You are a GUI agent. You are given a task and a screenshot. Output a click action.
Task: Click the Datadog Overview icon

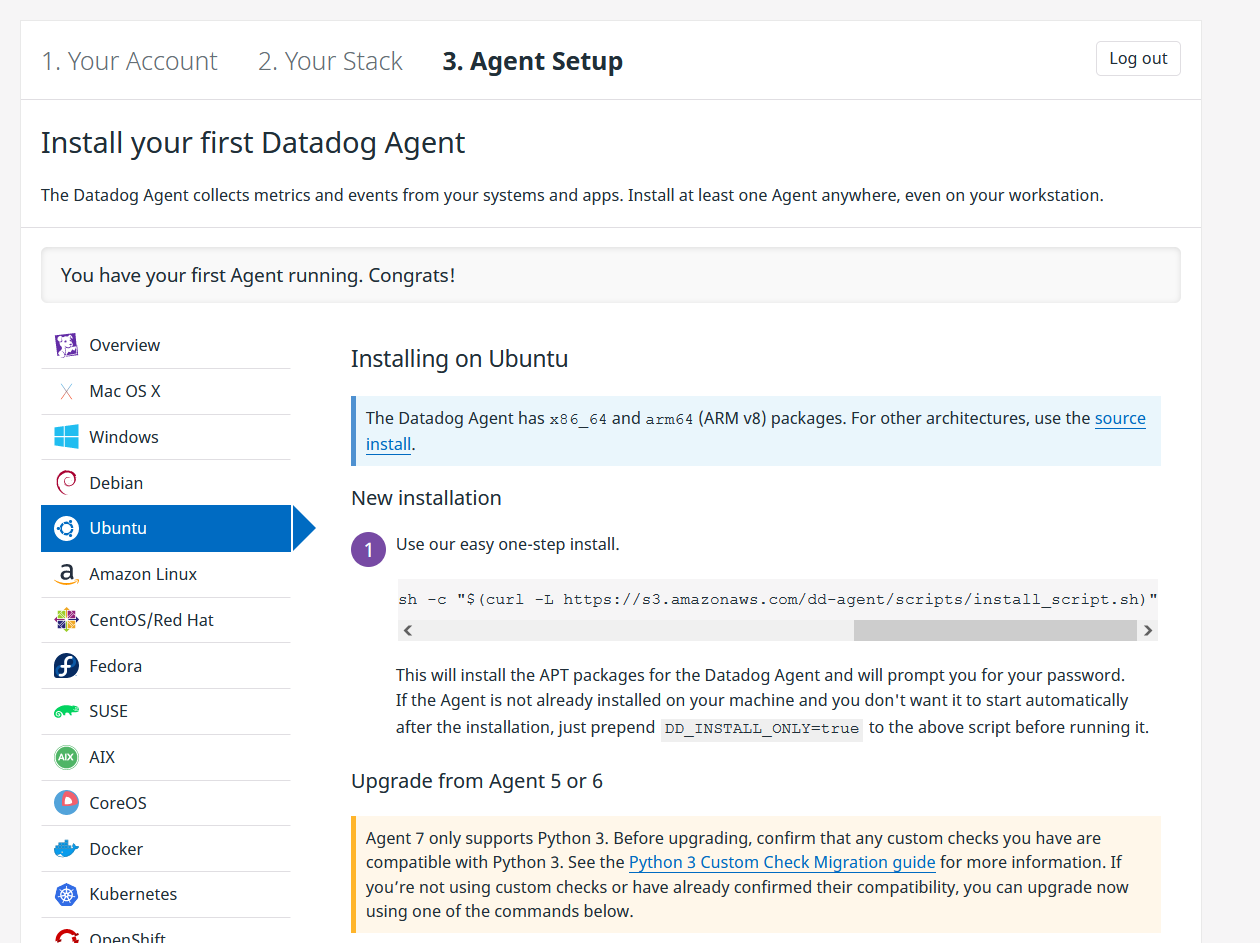tap(66, 346)
